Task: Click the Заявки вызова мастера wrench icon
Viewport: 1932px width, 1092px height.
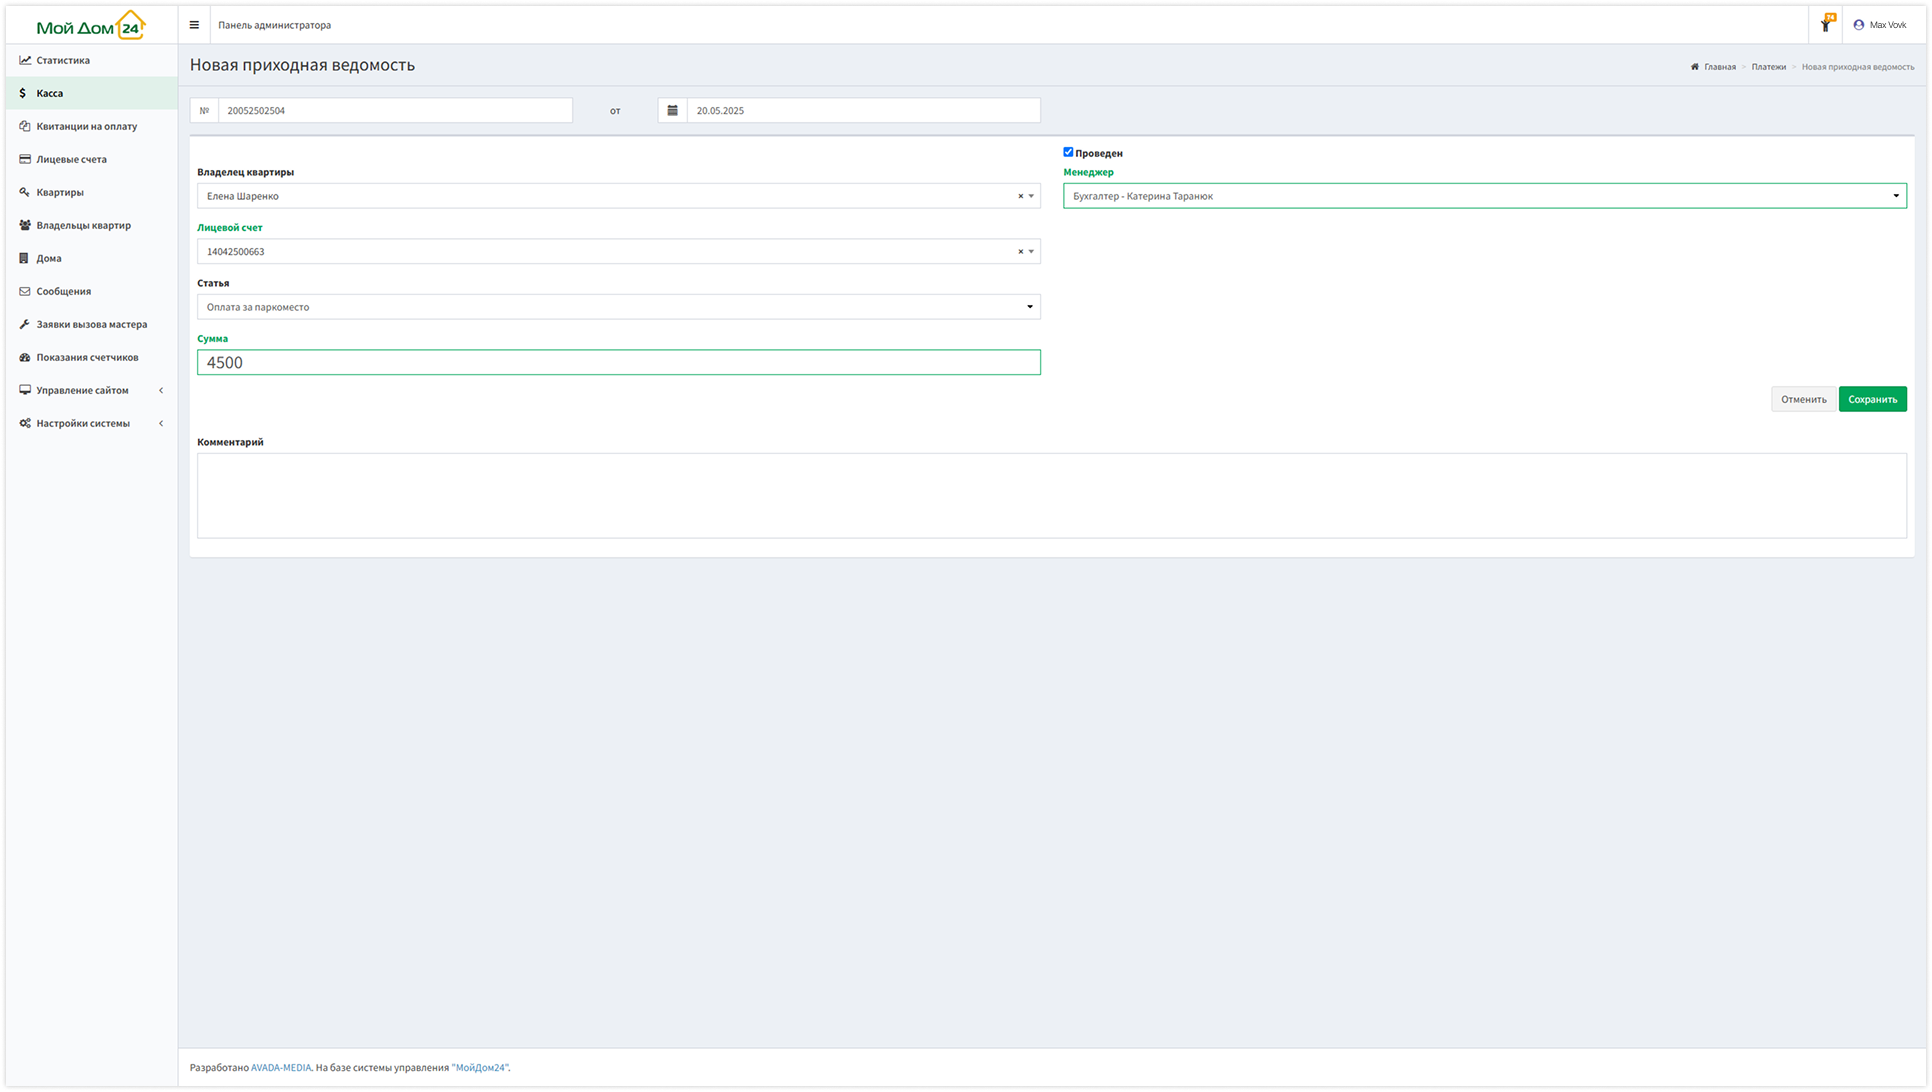Action: tap(25, 324)
